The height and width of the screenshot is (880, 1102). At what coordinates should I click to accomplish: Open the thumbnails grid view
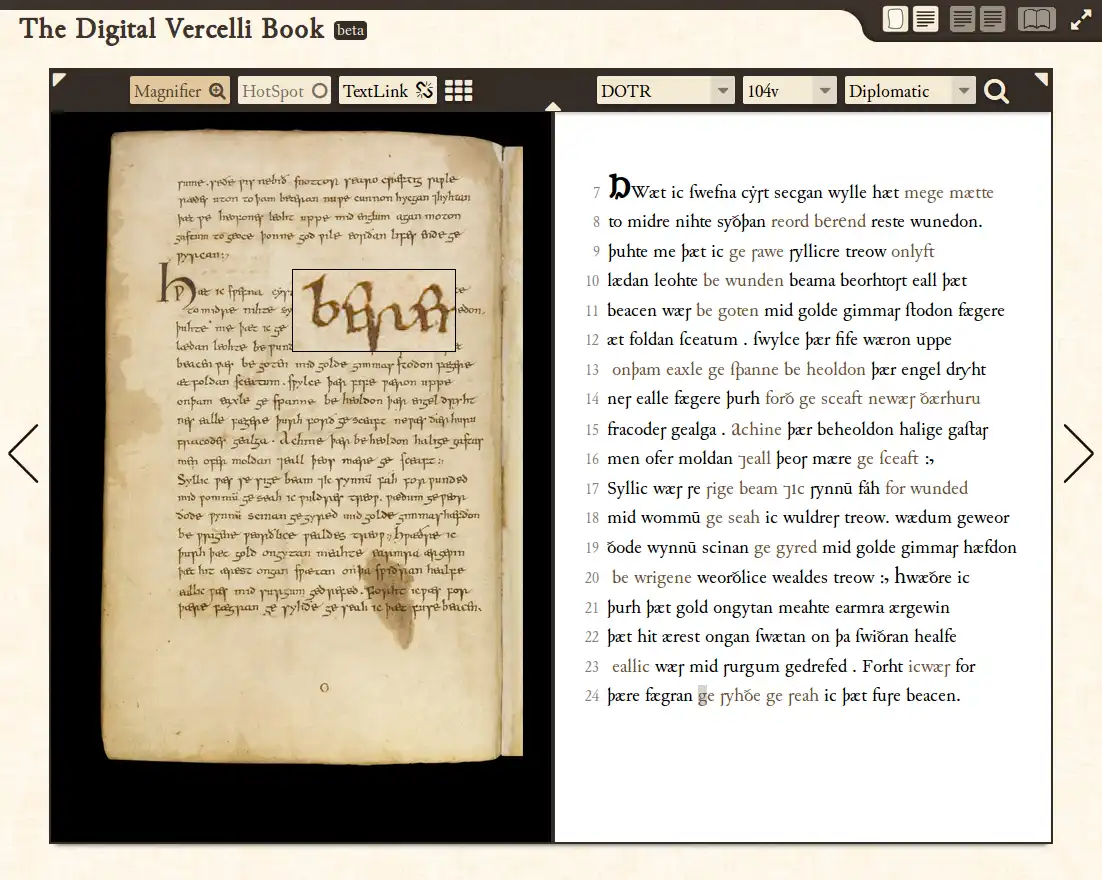point(458,91)
